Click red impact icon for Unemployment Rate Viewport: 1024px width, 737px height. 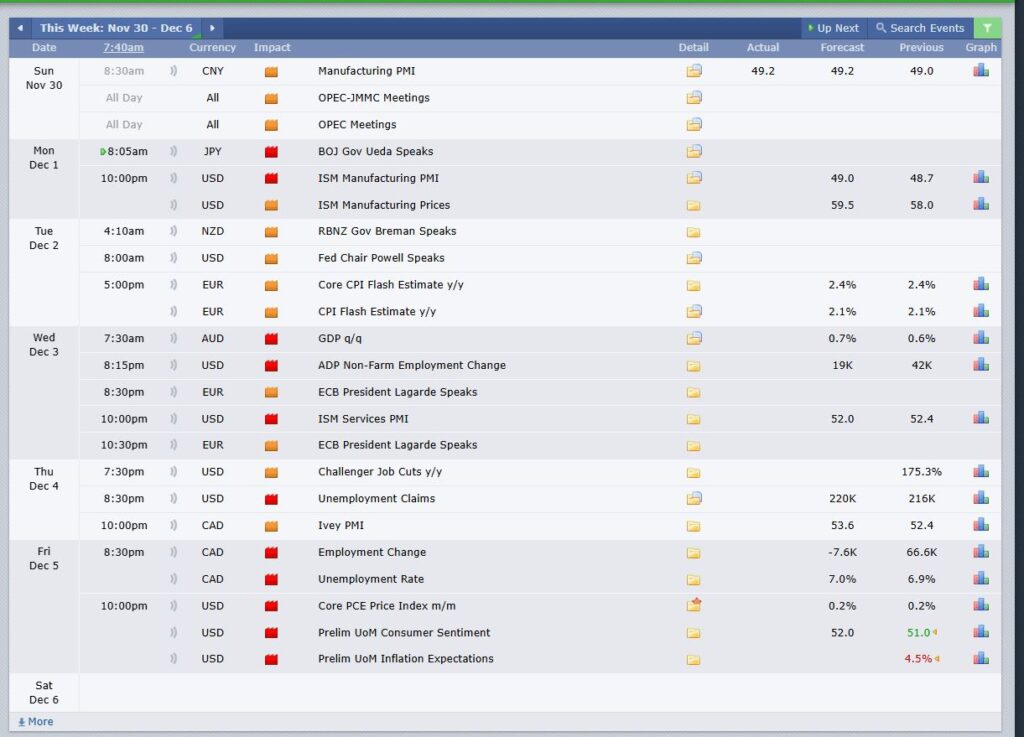coord(271,579)
